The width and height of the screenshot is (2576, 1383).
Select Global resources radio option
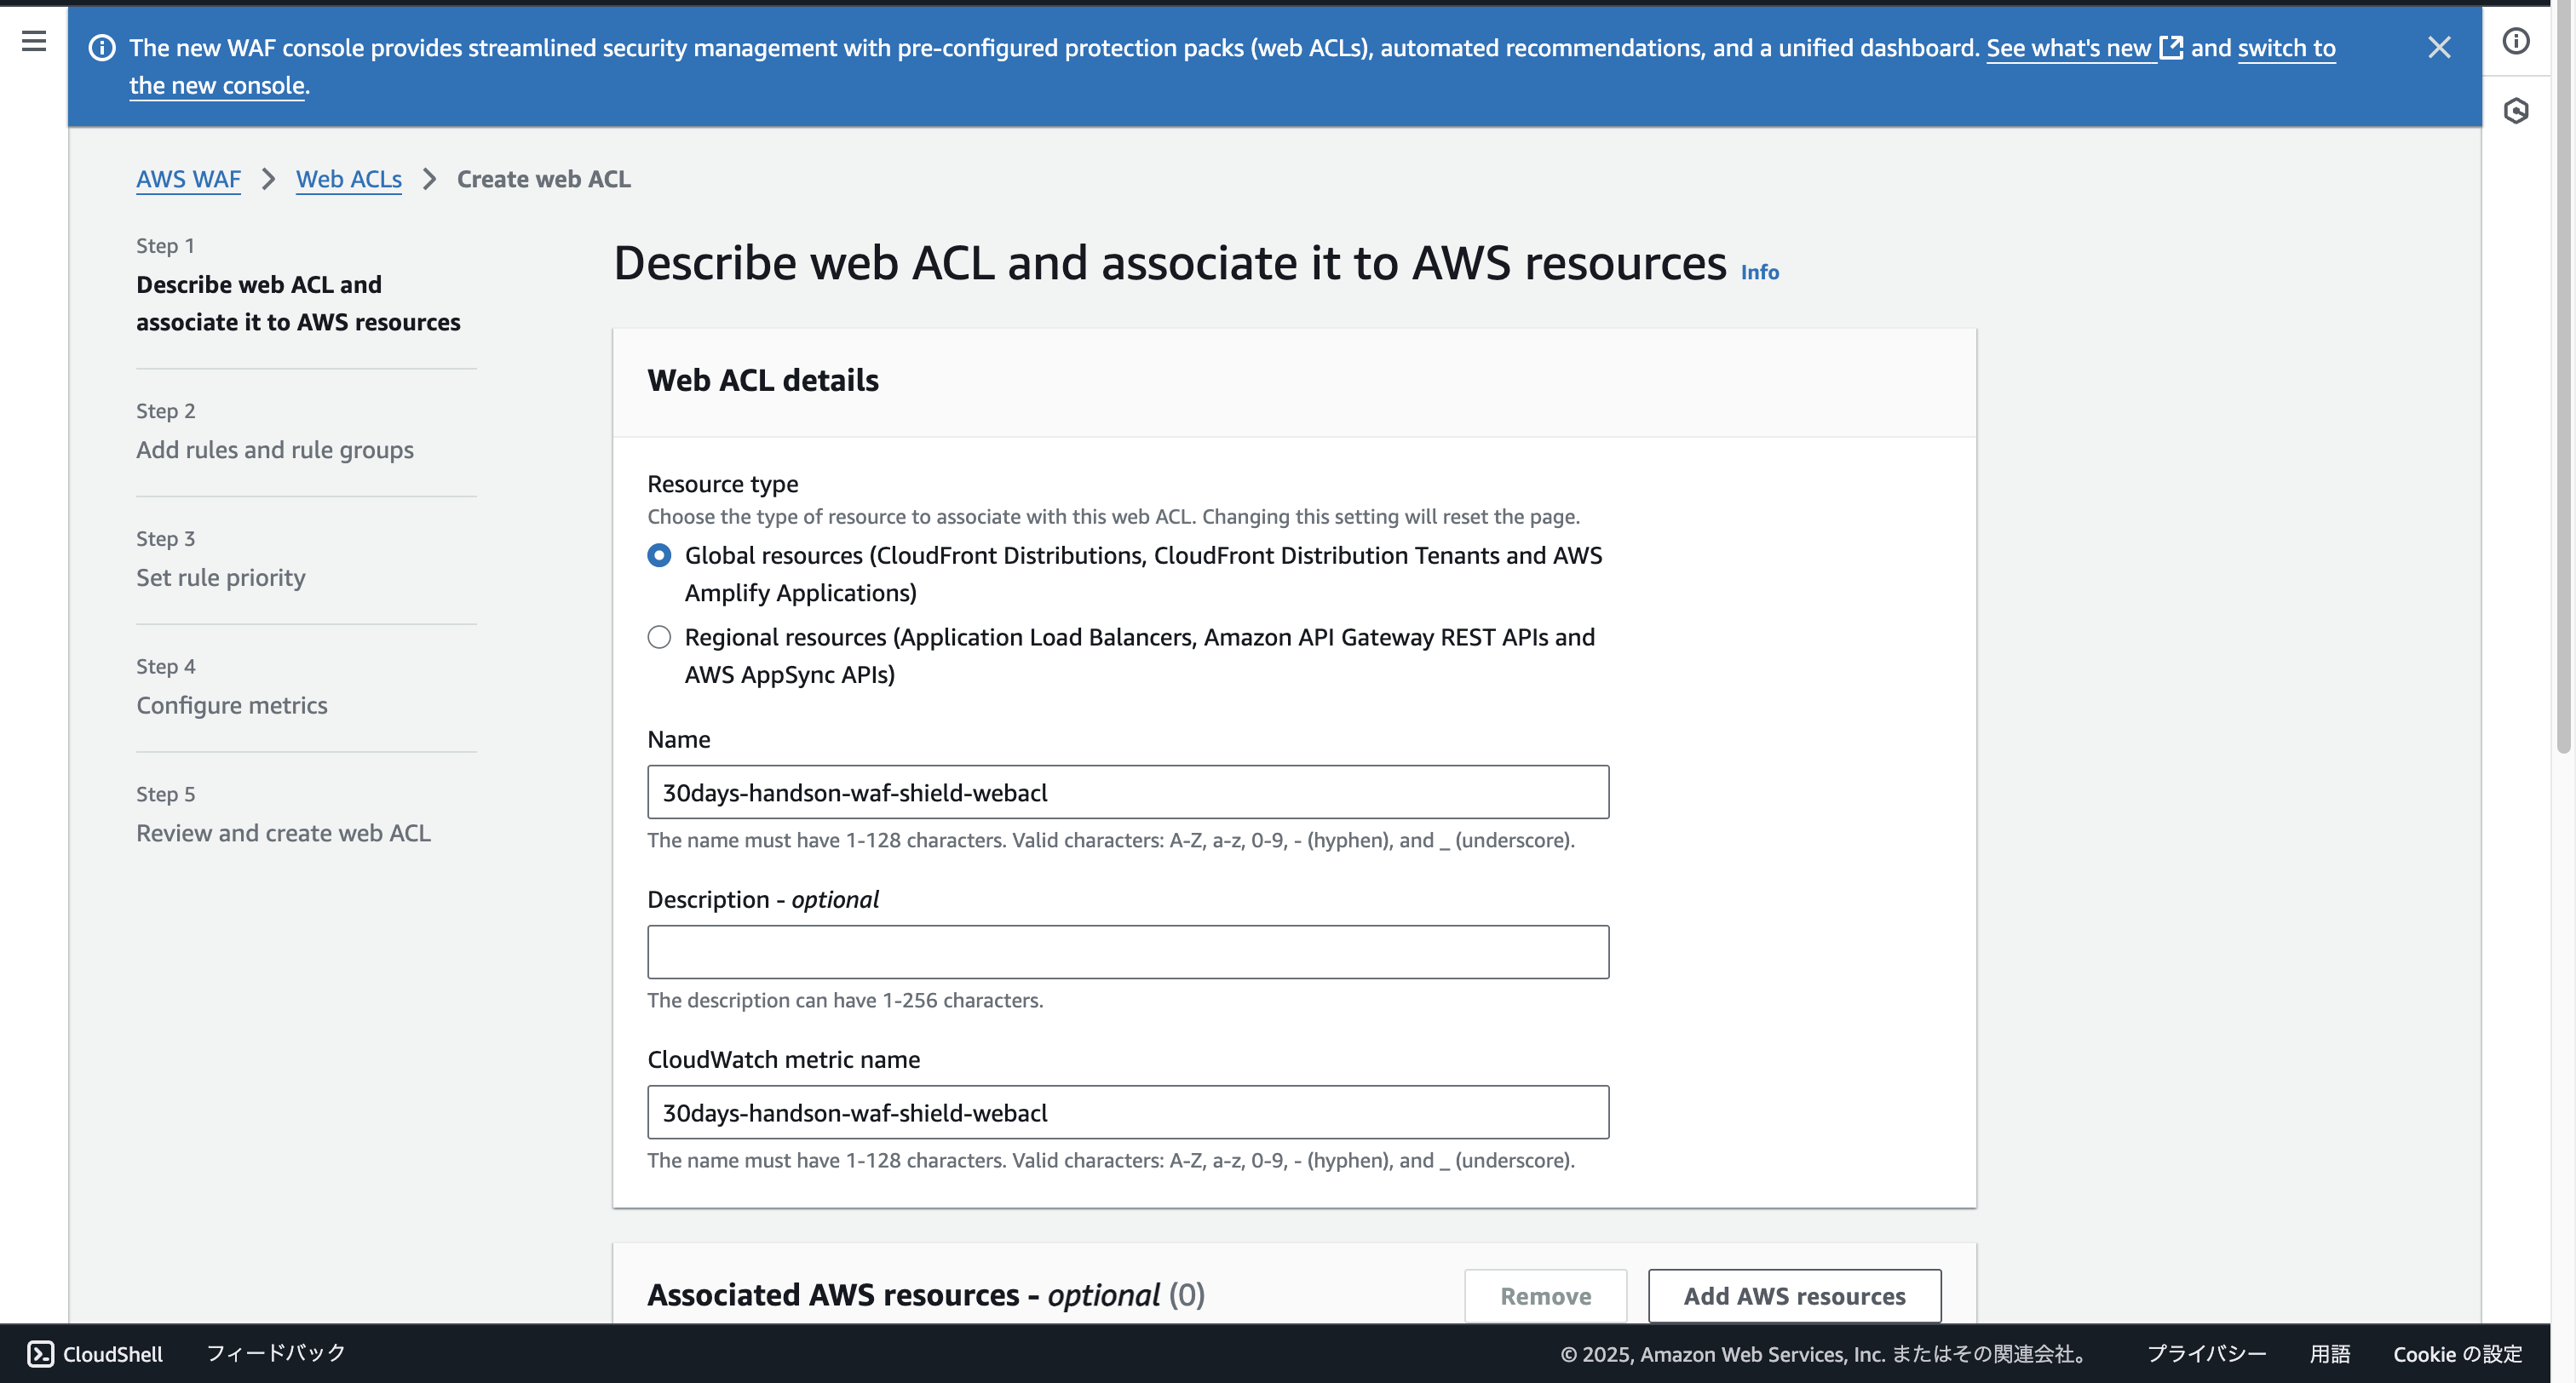659,555
